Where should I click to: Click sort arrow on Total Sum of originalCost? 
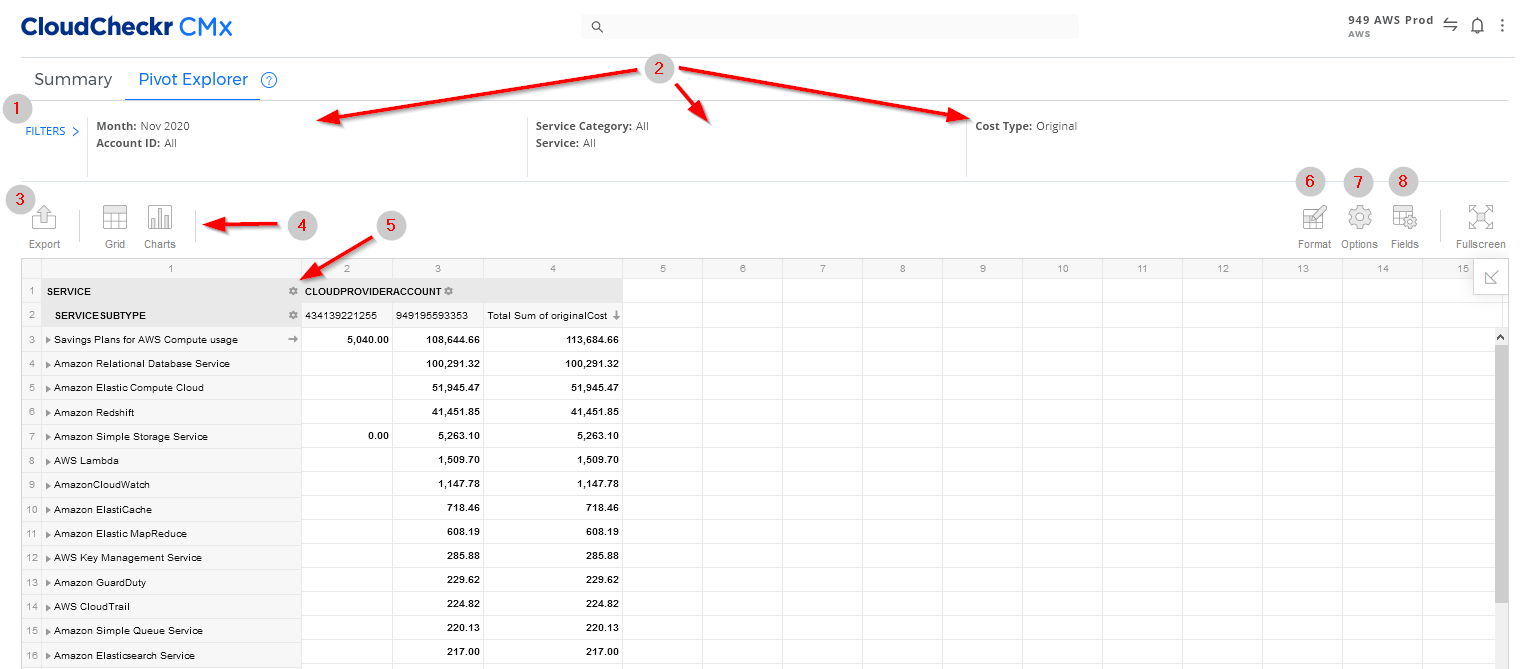[x=616, y=315]
